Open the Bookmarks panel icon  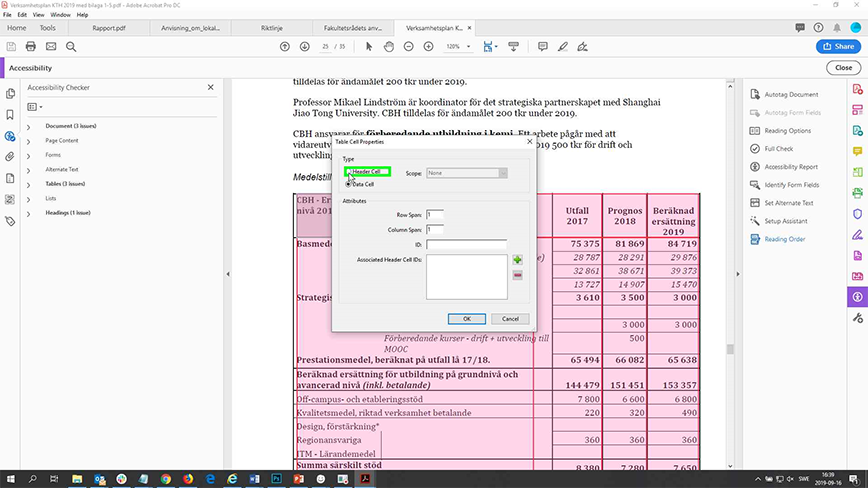[10, 115]
